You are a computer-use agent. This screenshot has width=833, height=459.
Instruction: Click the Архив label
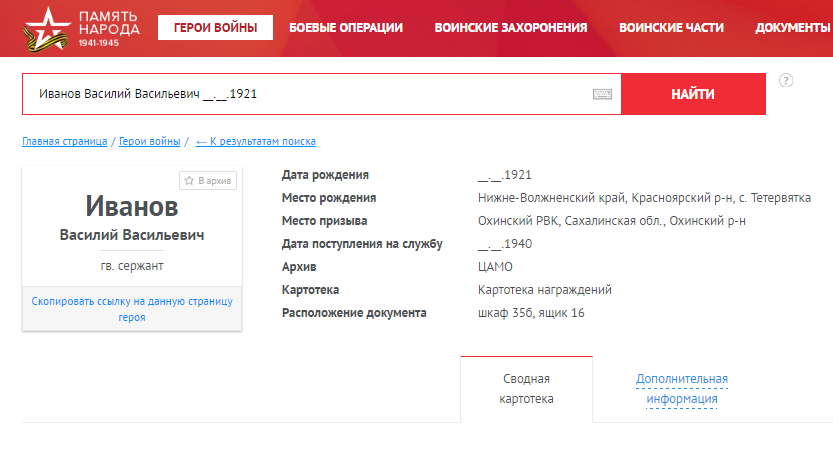click(x=299, y=267)
